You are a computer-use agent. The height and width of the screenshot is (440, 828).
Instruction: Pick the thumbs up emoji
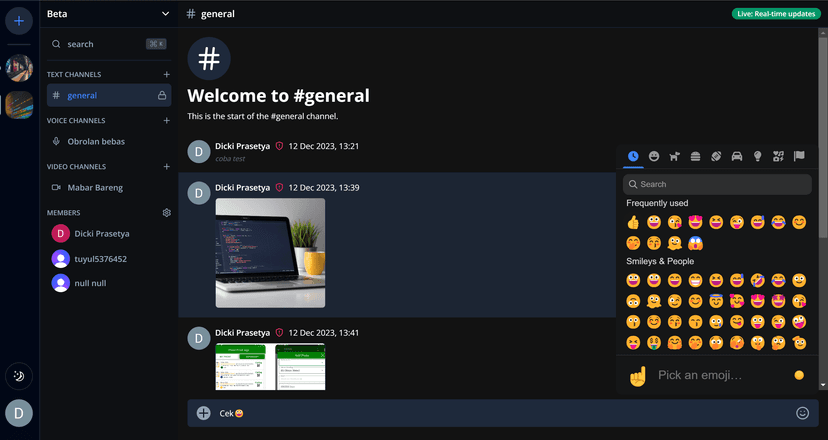(633, 222)
